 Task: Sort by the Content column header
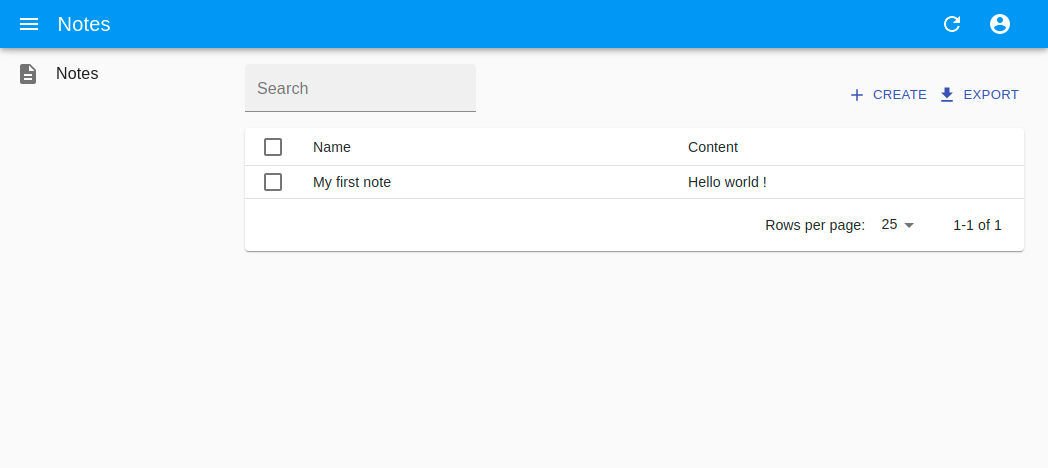pyautogui.click(x=713, y=147)
